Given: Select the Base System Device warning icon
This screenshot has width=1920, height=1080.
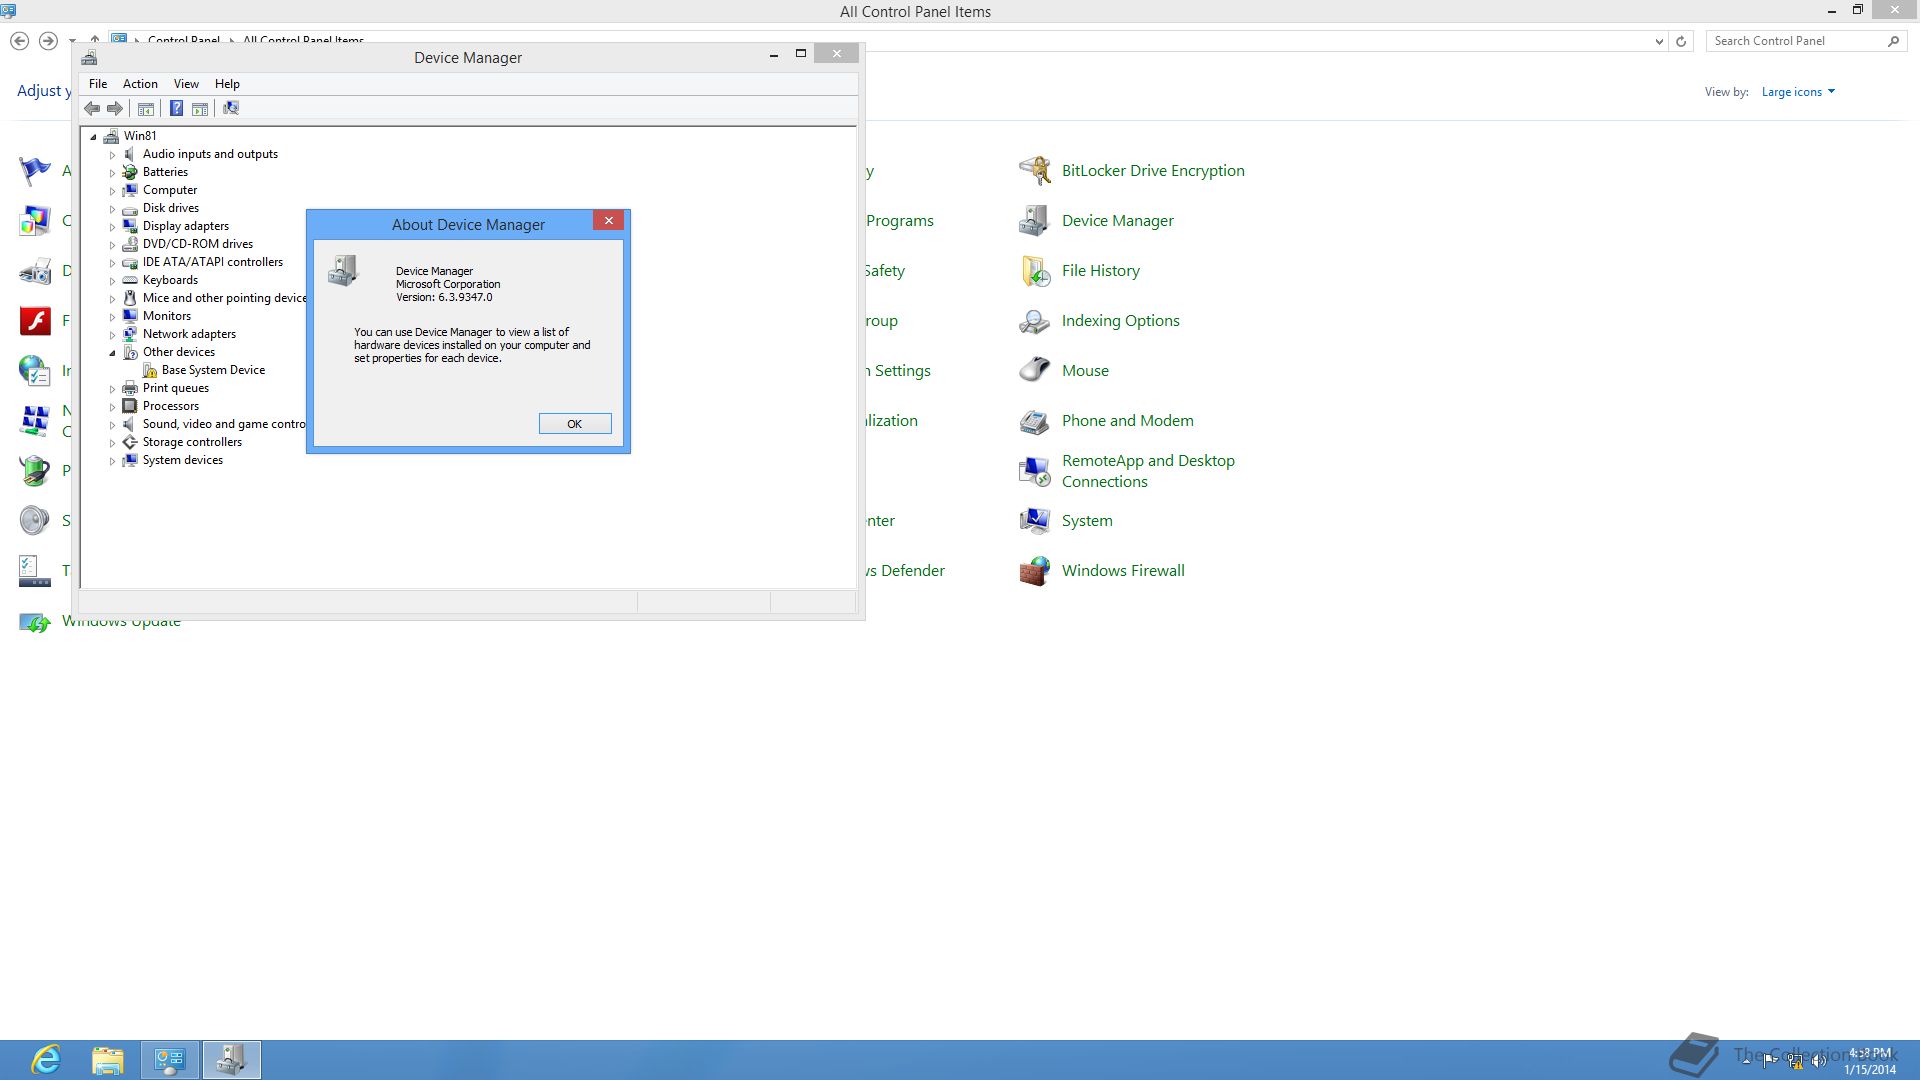Looking at the screenshot, I should coord(149,370).
